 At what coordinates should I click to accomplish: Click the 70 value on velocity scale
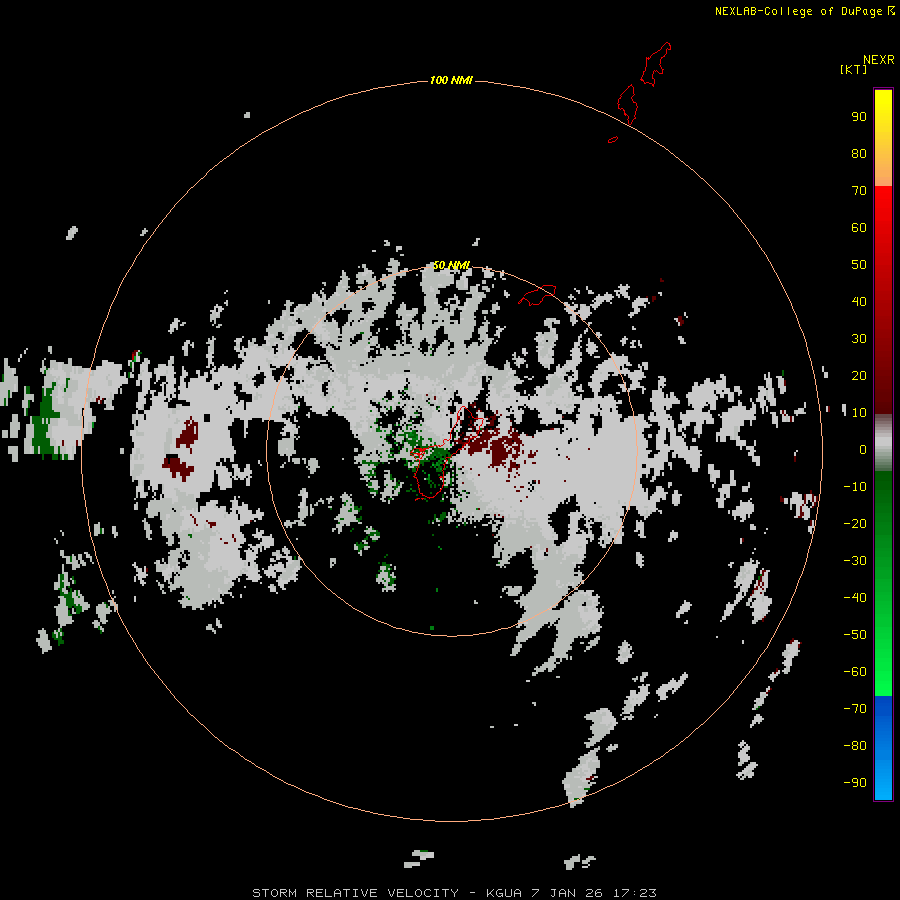[859, 191]
